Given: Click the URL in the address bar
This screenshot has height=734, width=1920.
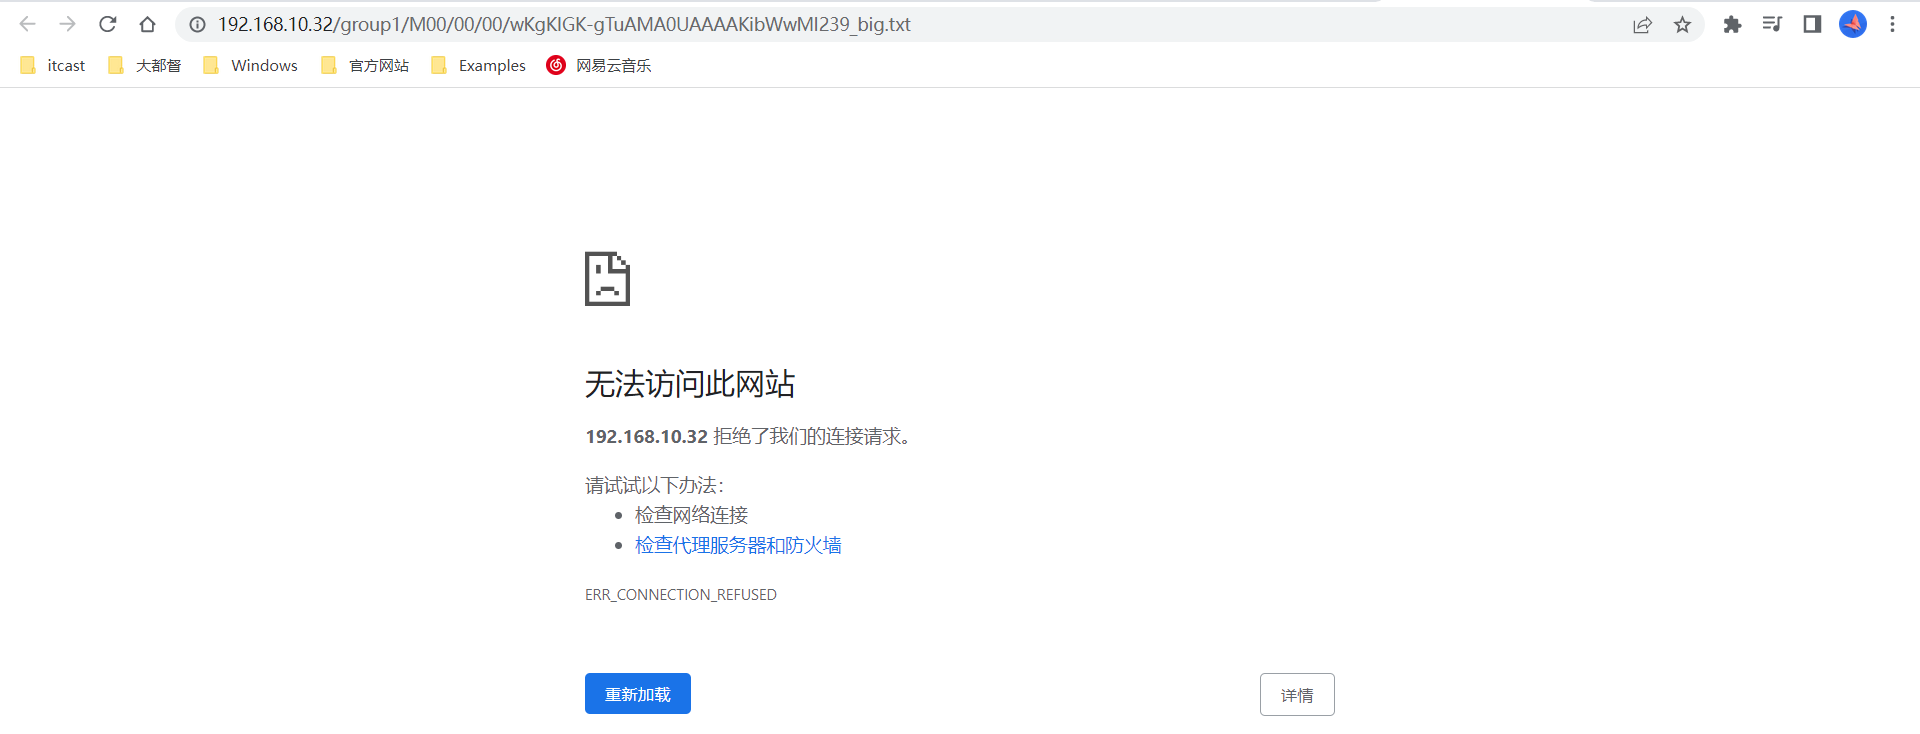Looking at the screenshot, I should click(564, 24).
